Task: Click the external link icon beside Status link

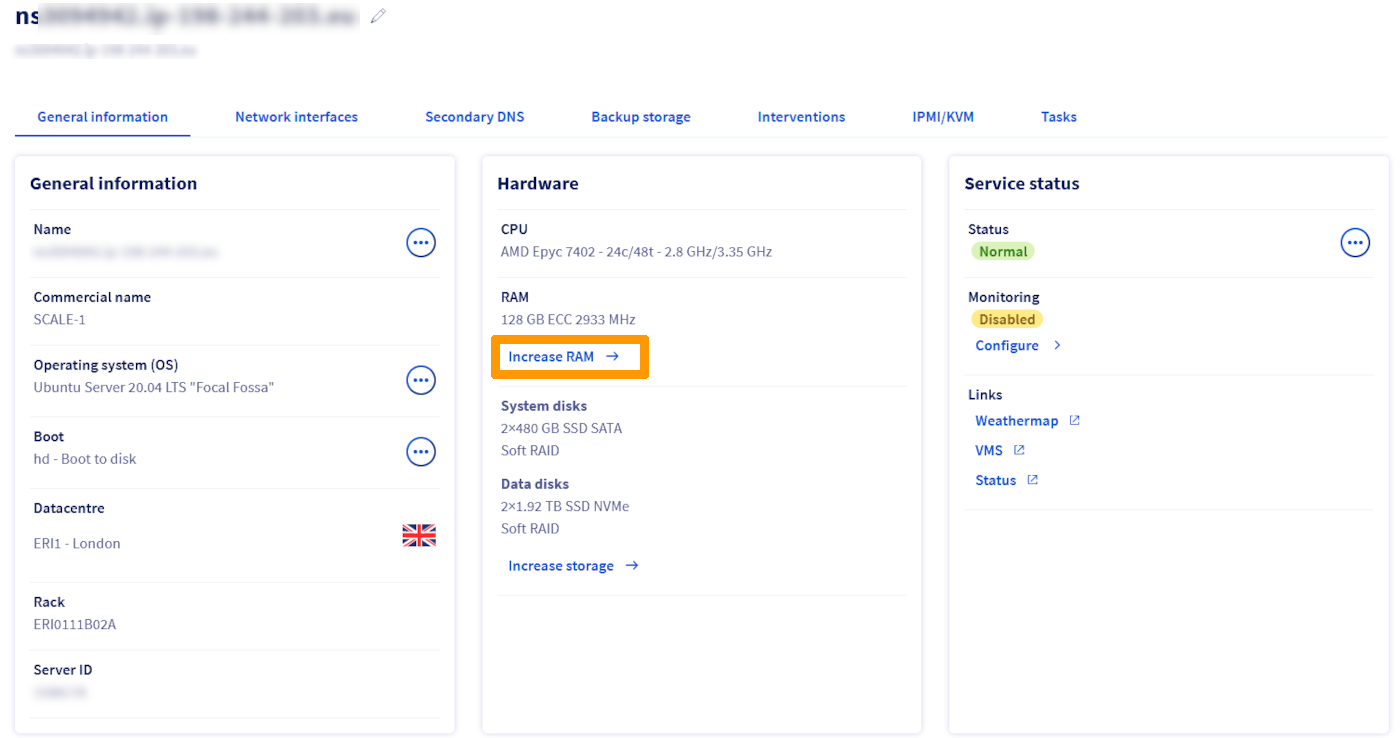Action: pyautogui.click(x=1033, y=481)
